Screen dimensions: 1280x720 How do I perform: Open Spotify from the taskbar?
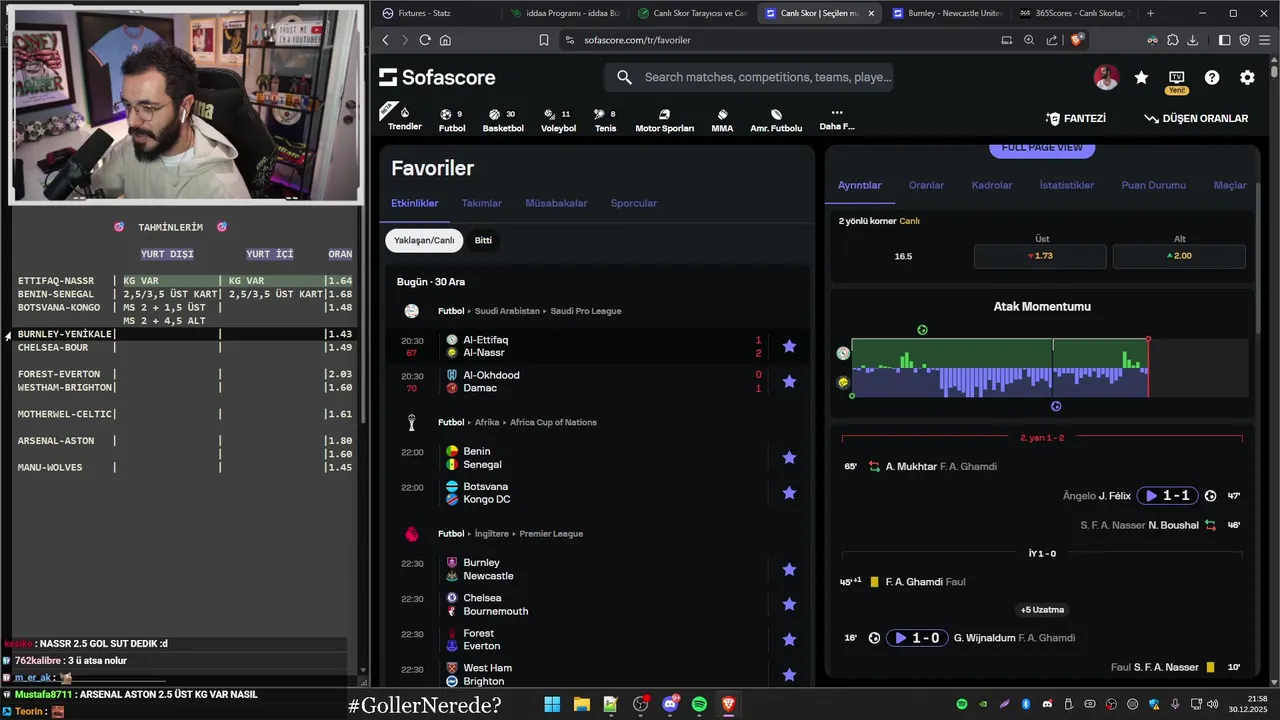[x=699, y=704]
